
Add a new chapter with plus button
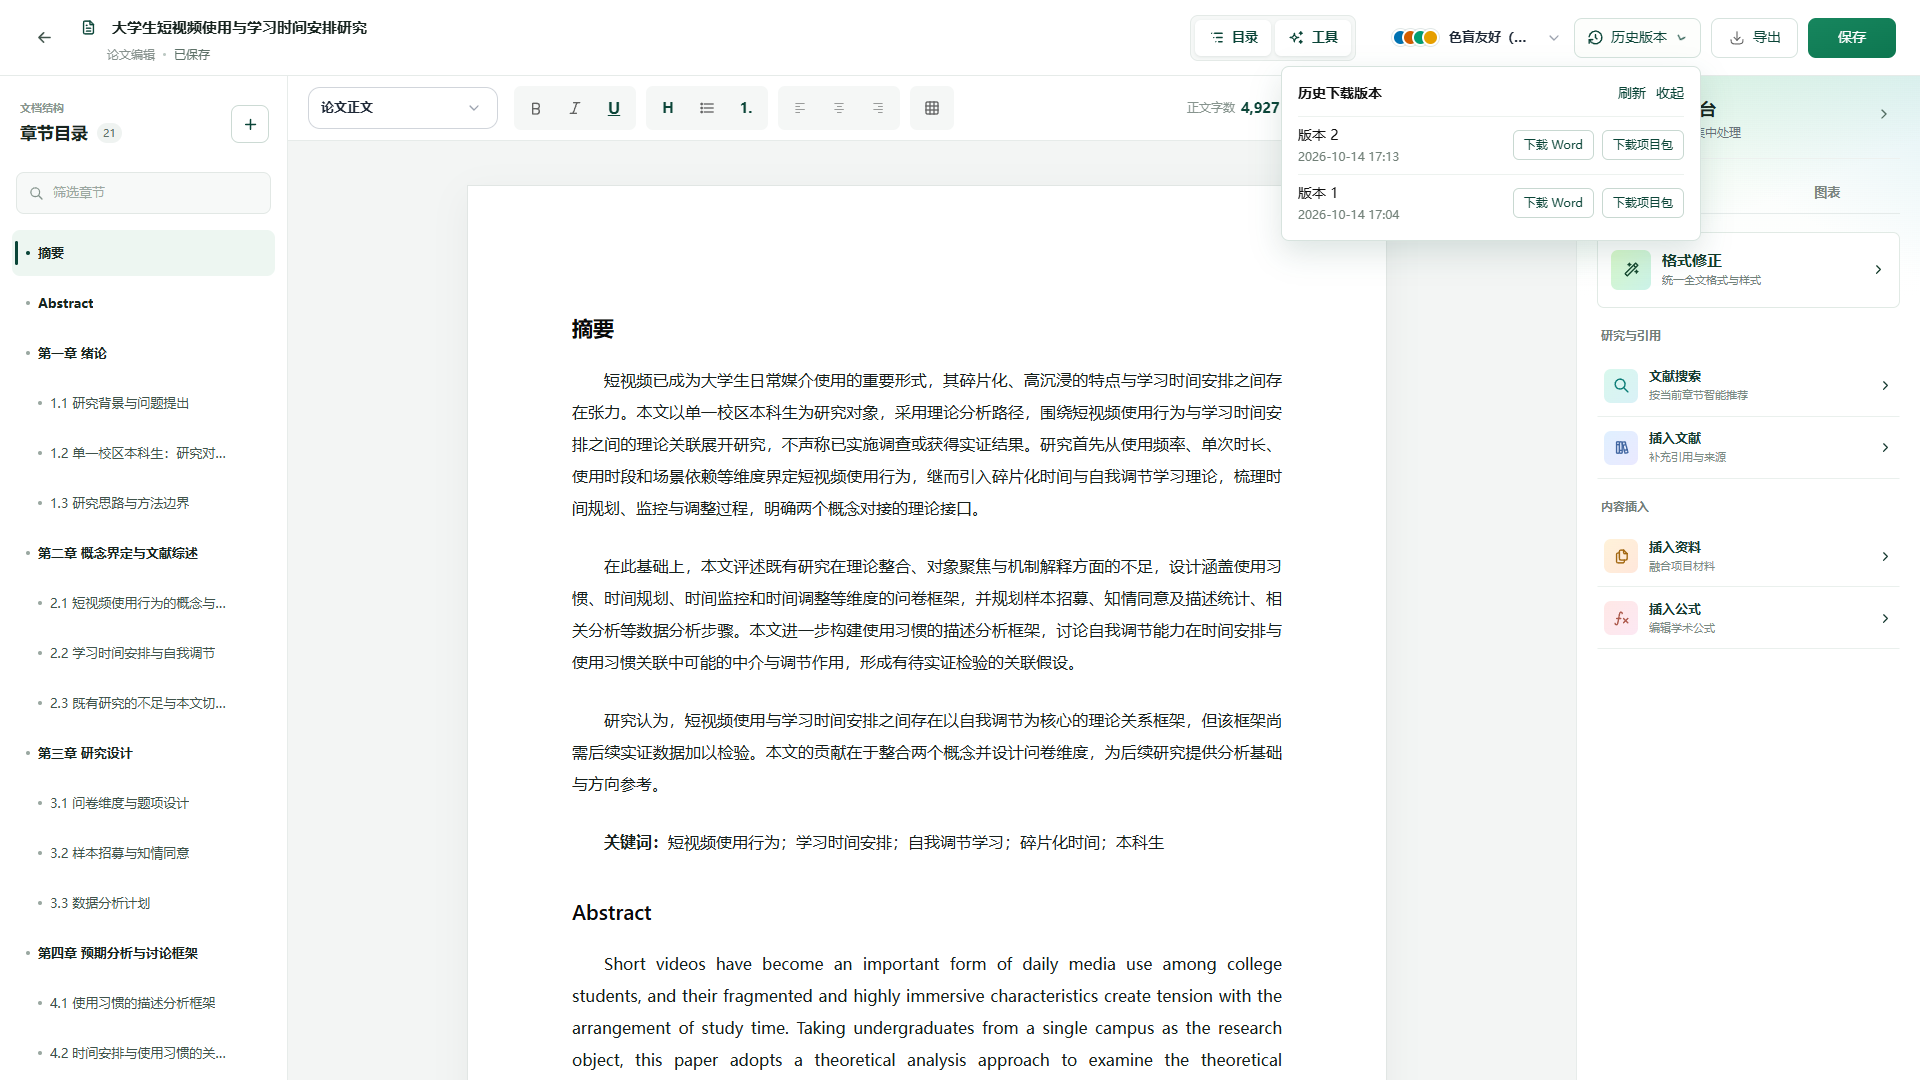pyautogui.click(x=250, y=124)
